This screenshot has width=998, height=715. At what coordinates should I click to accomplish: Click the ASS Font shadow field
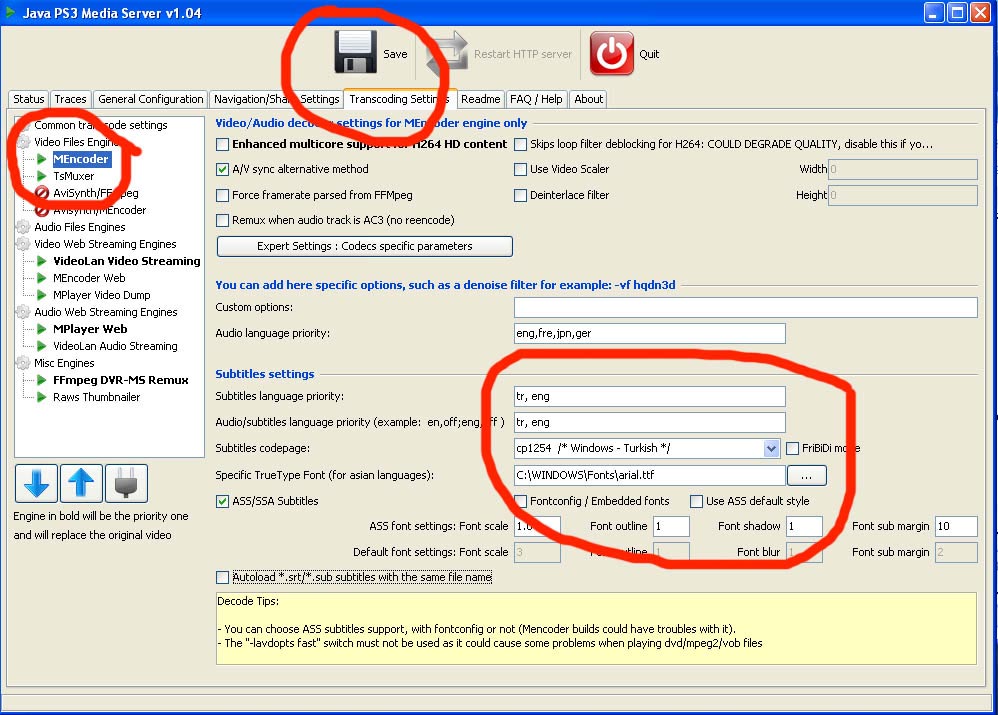[805, 527]
